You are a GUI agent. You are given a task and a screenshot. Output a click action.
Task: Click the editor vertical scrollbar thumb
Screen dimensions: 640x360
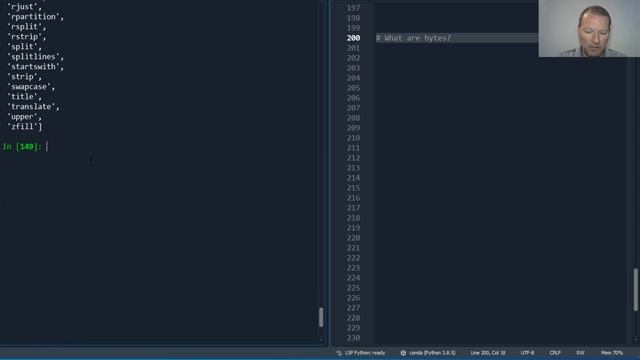[636, 289]
